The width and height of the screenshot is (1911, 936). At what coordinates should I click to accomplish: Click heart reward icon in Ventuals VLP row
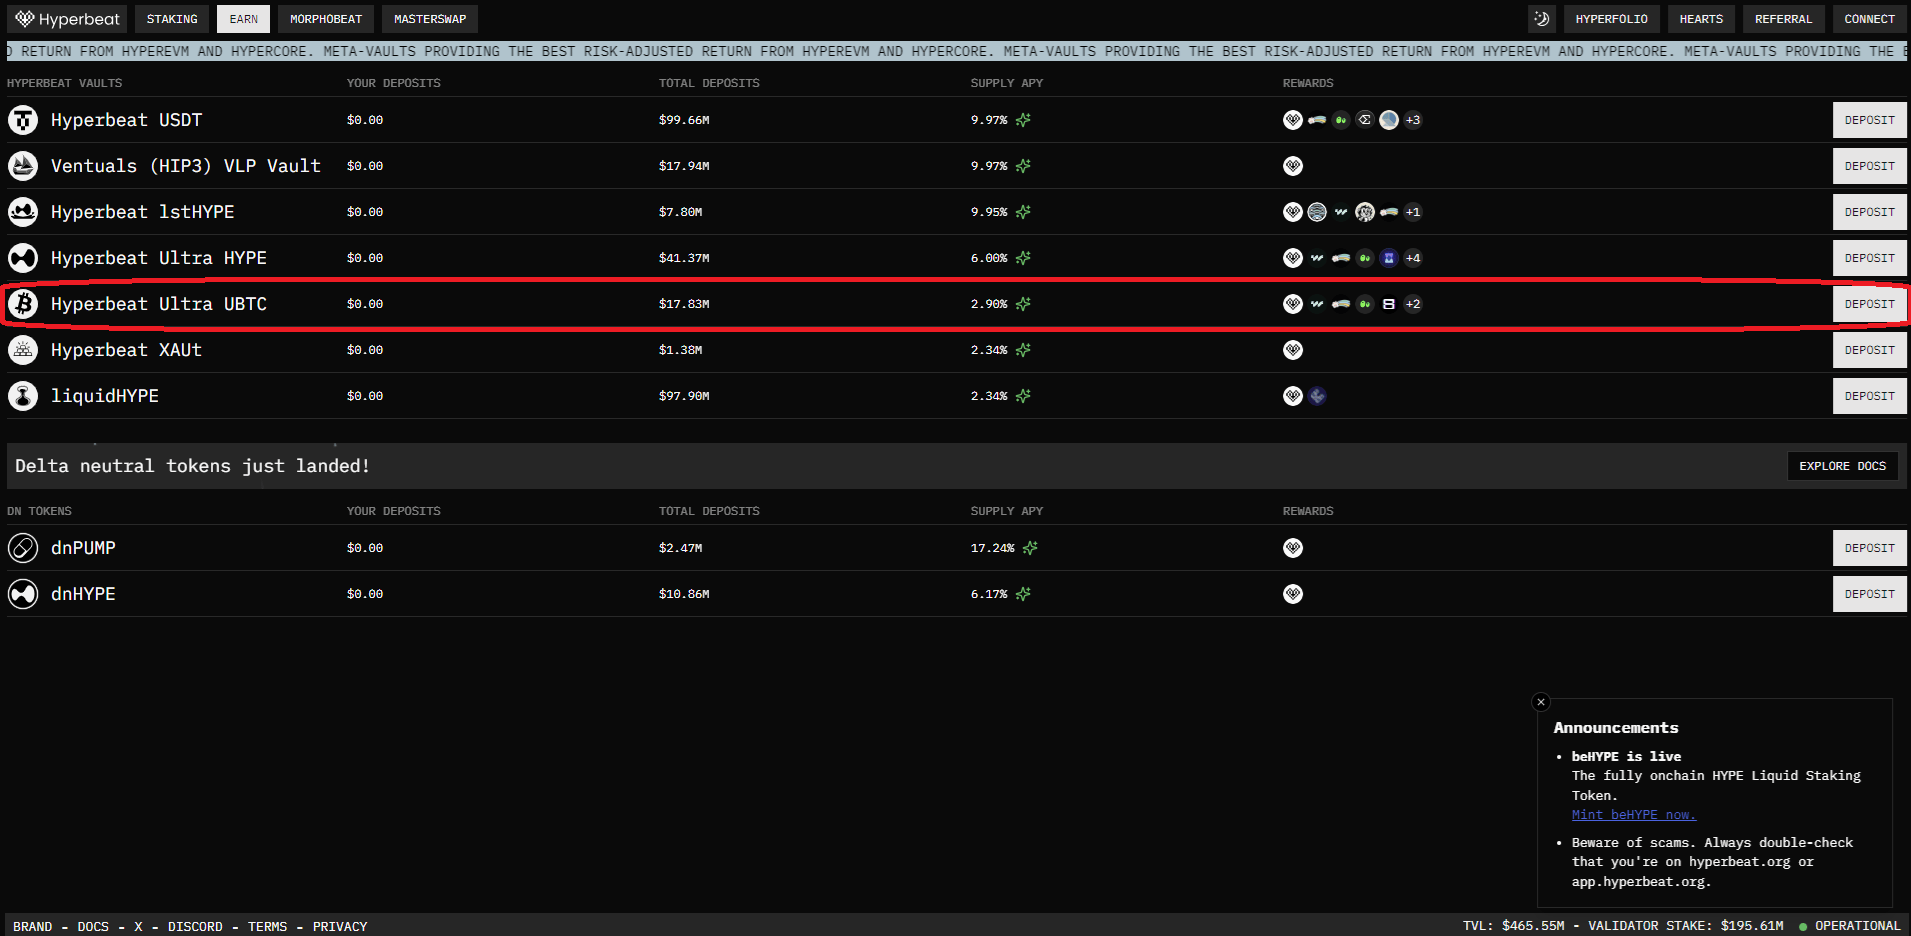click(x=1293, y=166)
